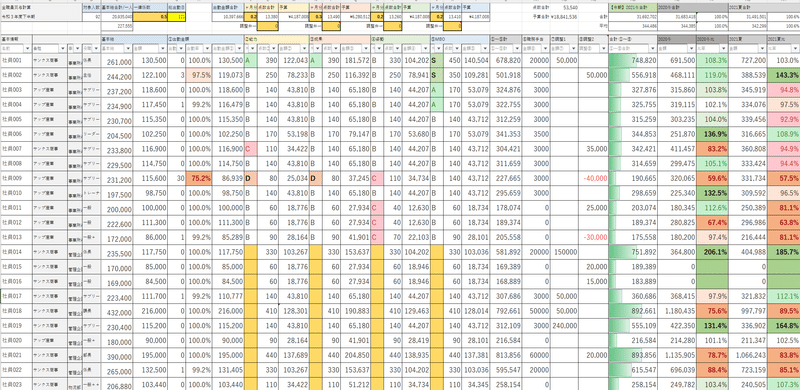Expand the 出勤率 filter dropdown

click(x=208, y=48)
